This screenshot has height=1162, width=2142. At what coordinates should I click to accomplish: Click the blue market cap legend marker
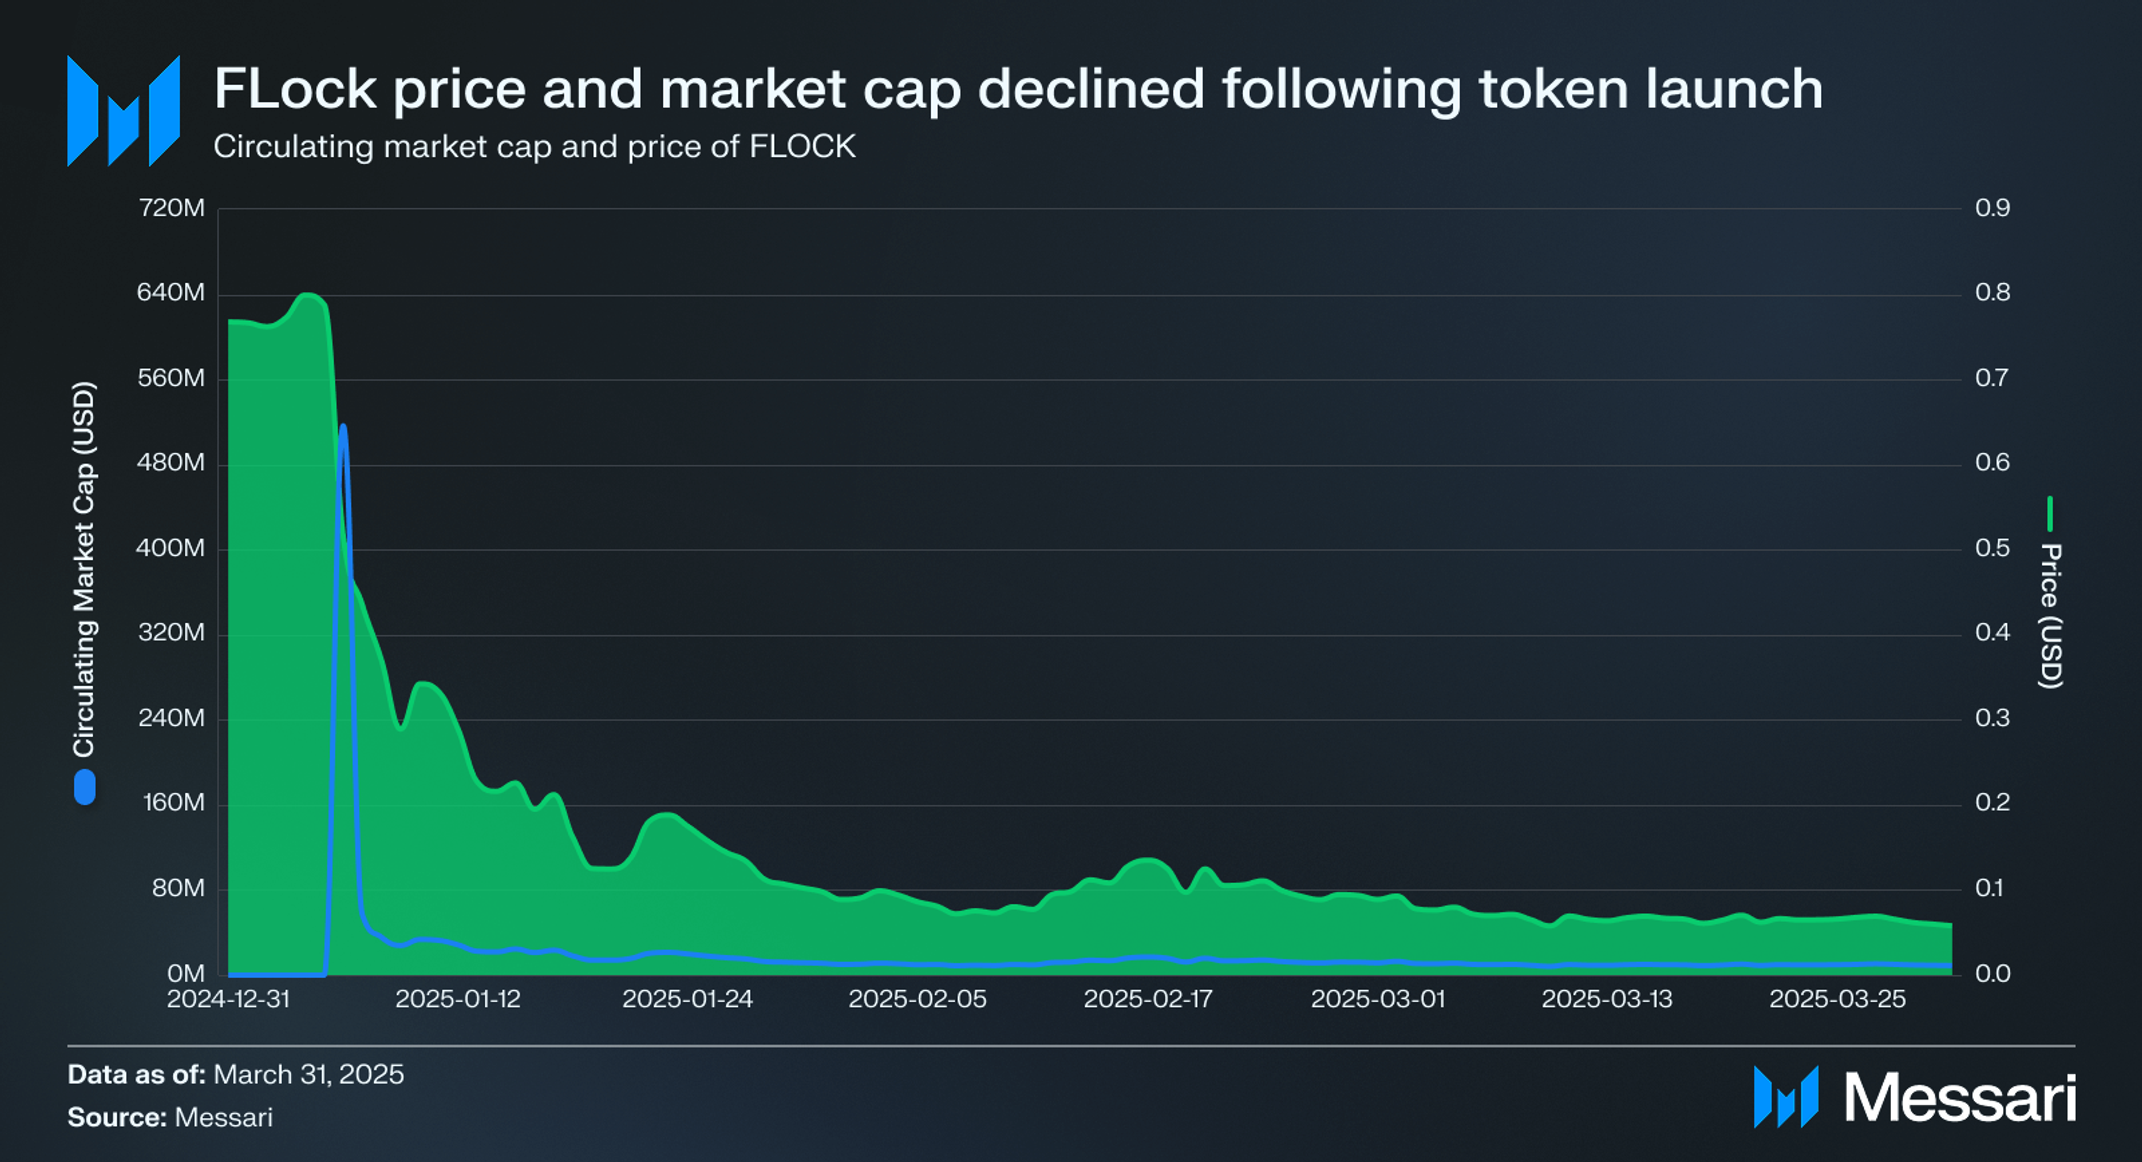[85, 787]
